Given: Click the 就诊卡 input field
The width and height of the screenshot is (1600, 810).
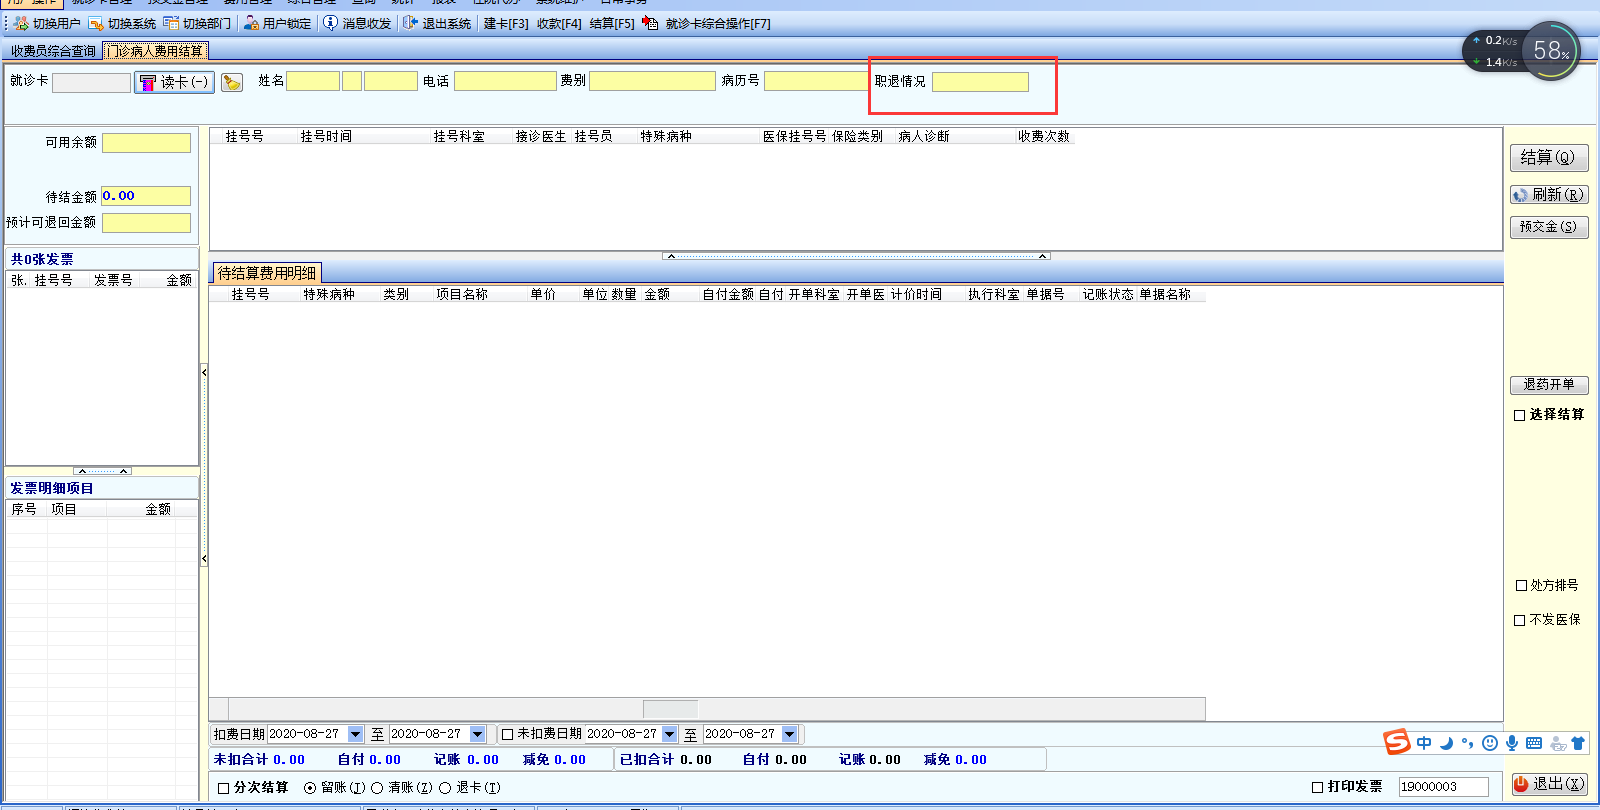Looking at the screenshot, I should [91, 82].
